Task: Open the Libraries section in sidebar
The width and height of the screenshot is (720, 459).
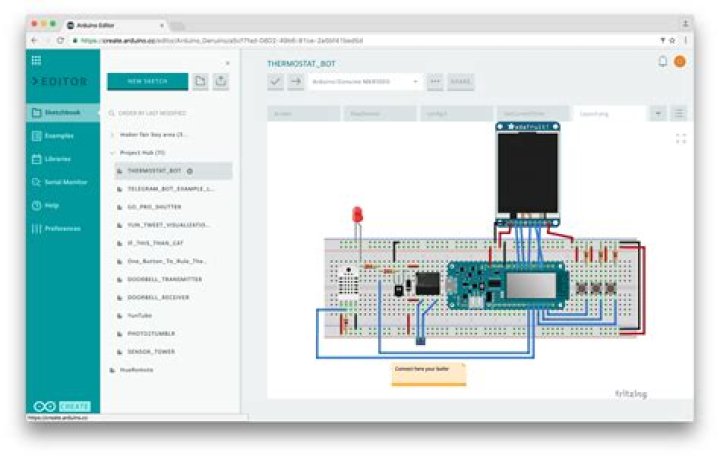Action: point(58,158)
